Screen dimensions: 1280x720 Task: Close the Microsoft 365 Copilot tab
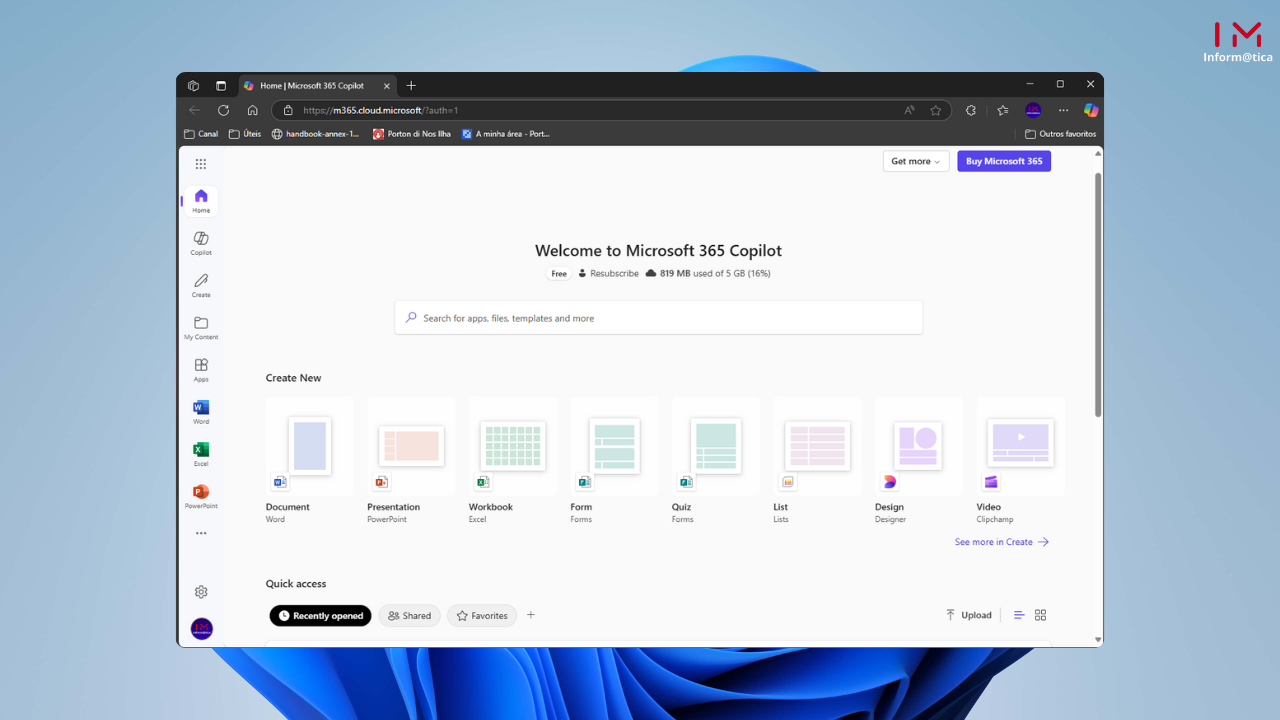387,86
